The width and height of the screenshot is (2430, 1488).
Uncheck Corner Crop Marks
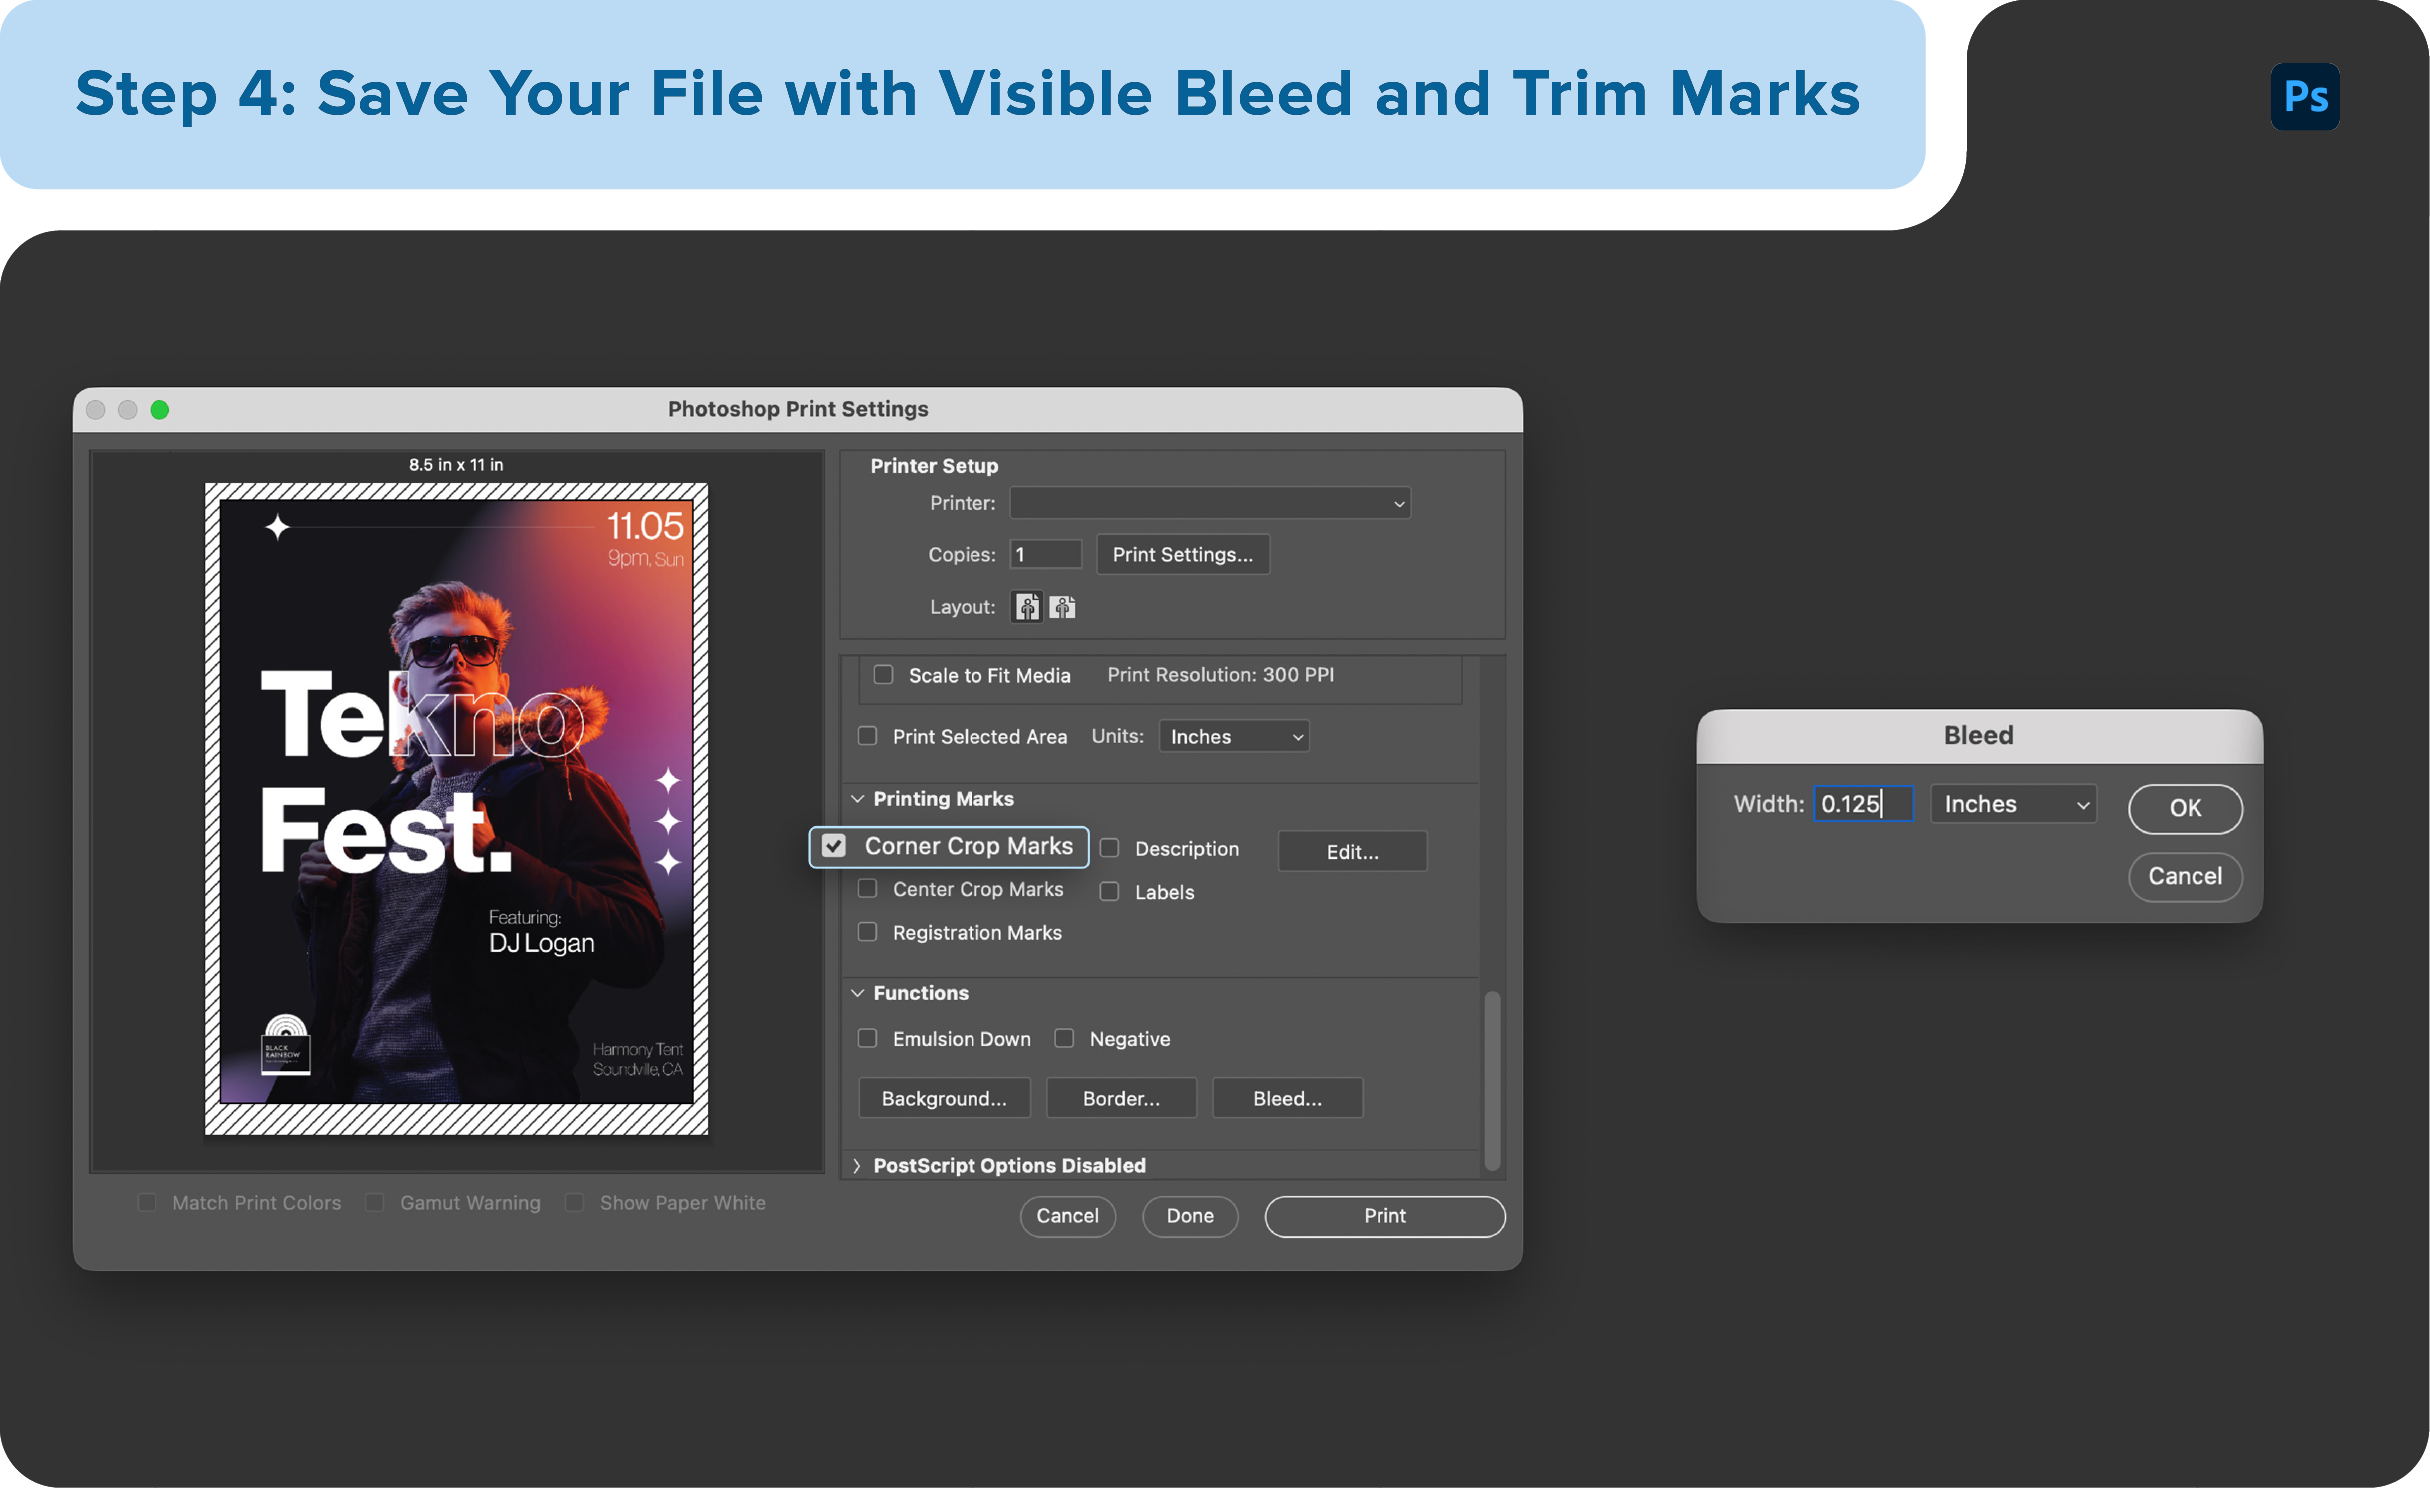point(834,845)
